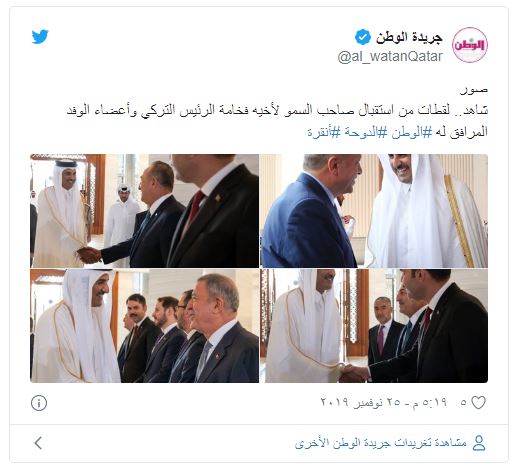Open the hashtag #الوطن
The height and width of the screenshot is (466, 516).
(x=411, y=132)
